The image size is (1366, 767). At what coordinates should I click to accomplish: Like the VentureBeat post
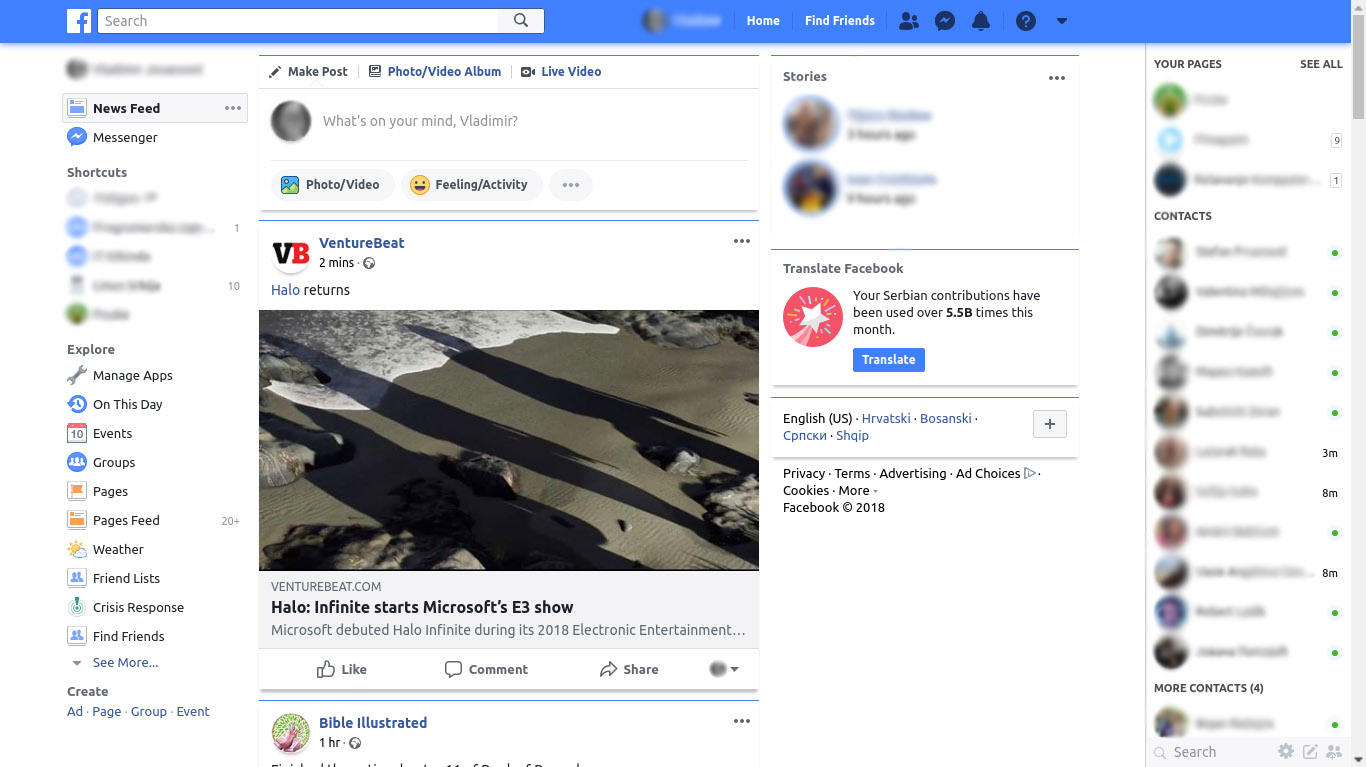(x=342, y=669)
